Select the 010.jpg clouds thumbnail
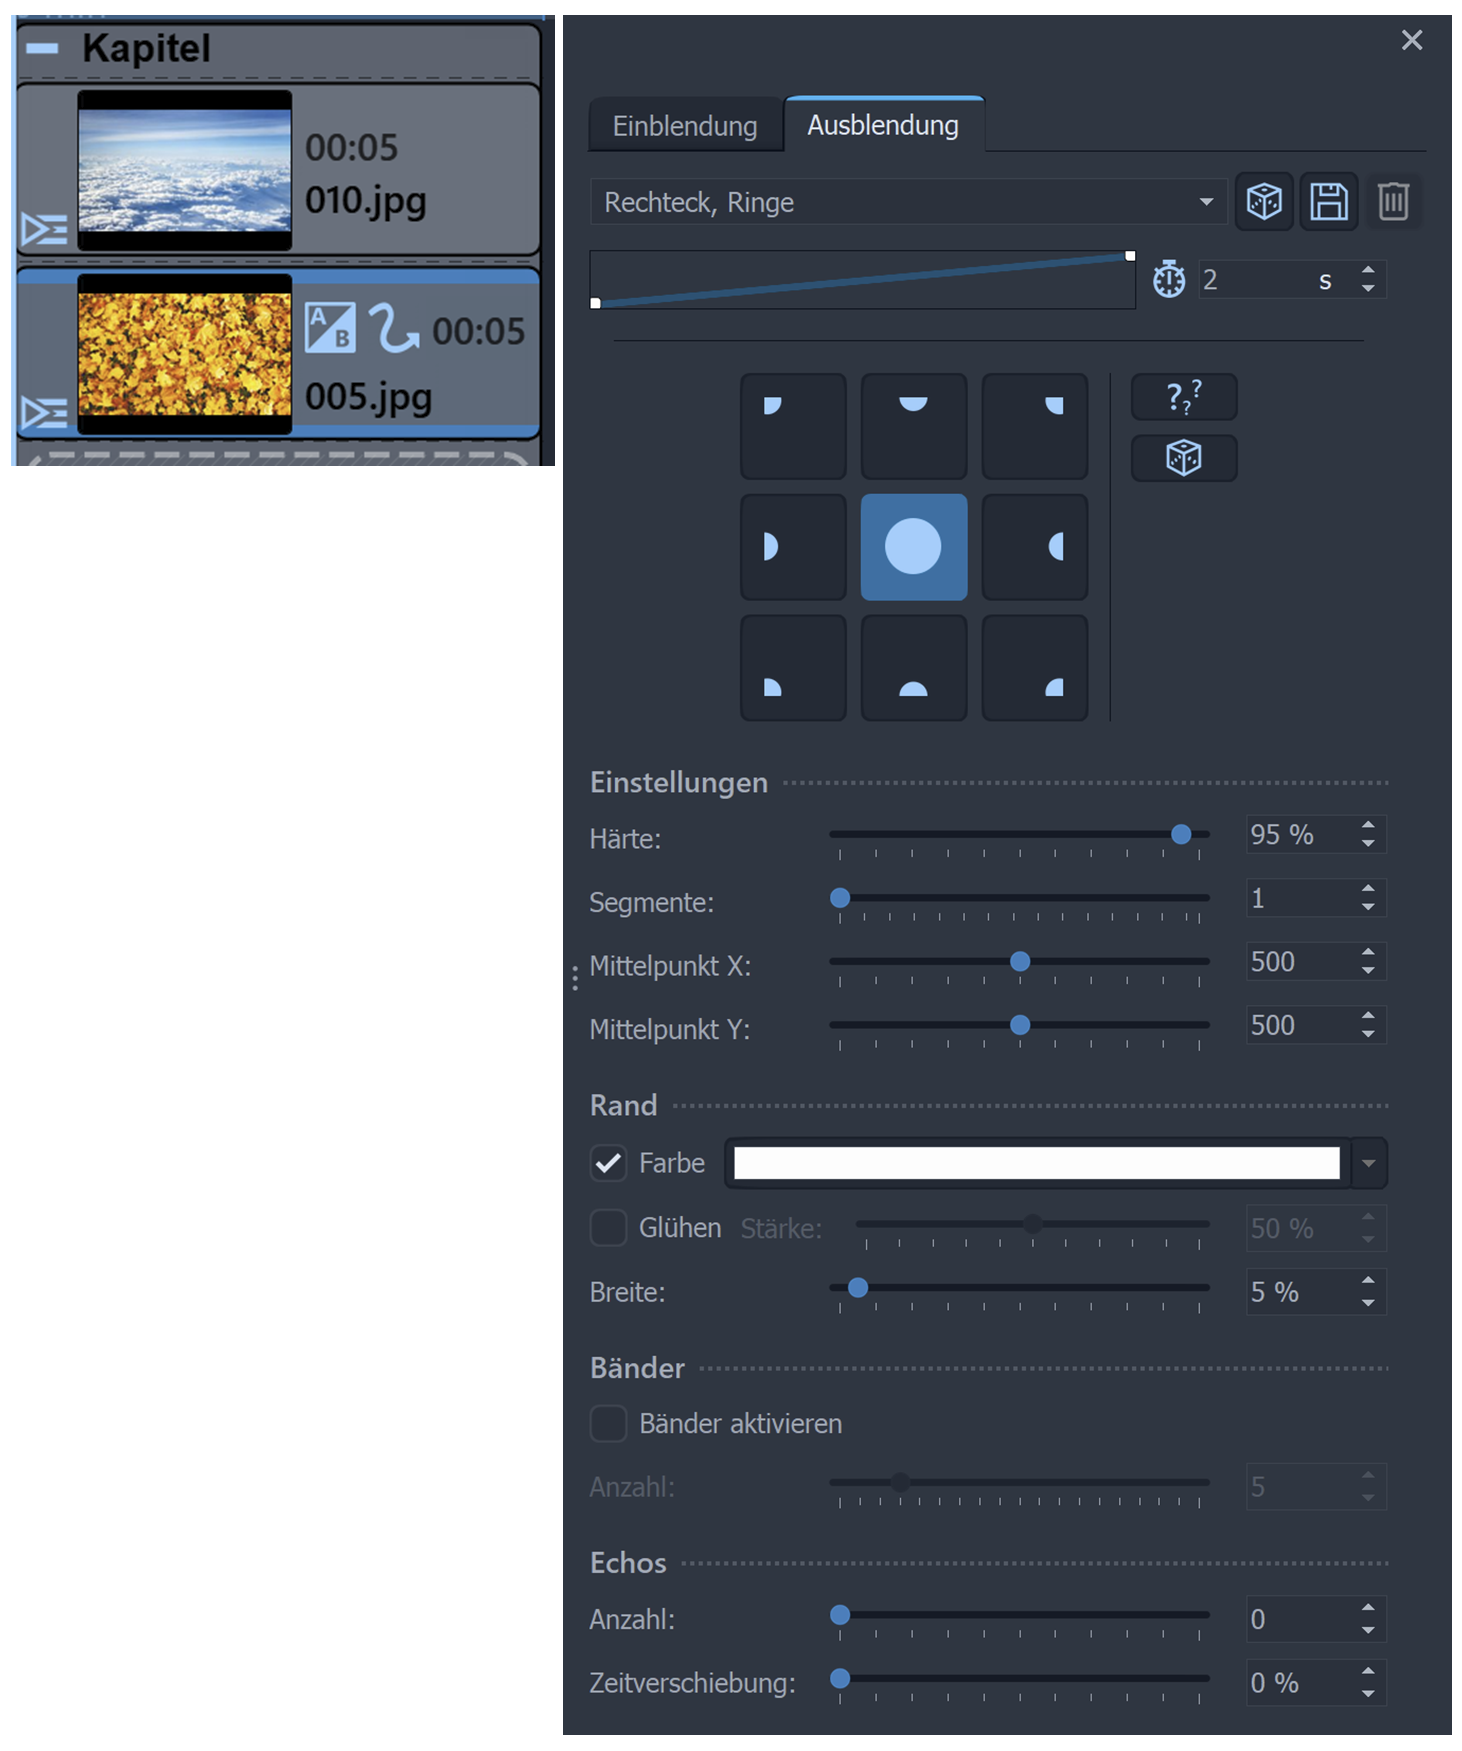Screen dimensions: 1462x1751 [x=185, y=170]
